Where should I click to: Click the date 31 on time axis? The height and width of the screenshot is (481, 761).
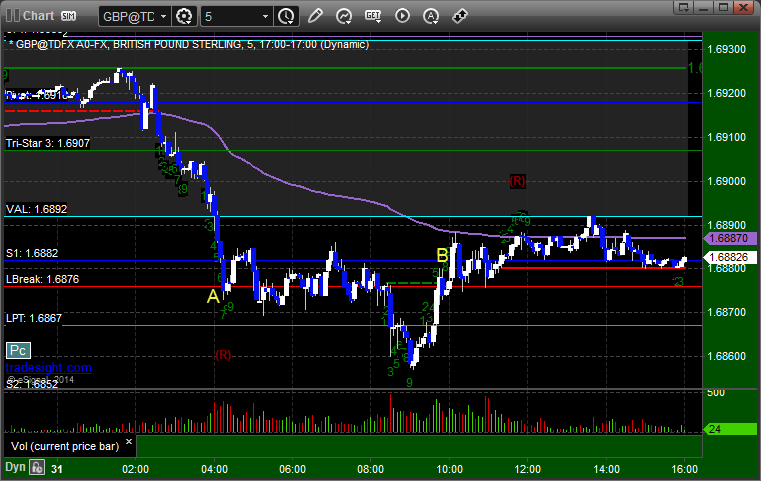click(57, 469)
